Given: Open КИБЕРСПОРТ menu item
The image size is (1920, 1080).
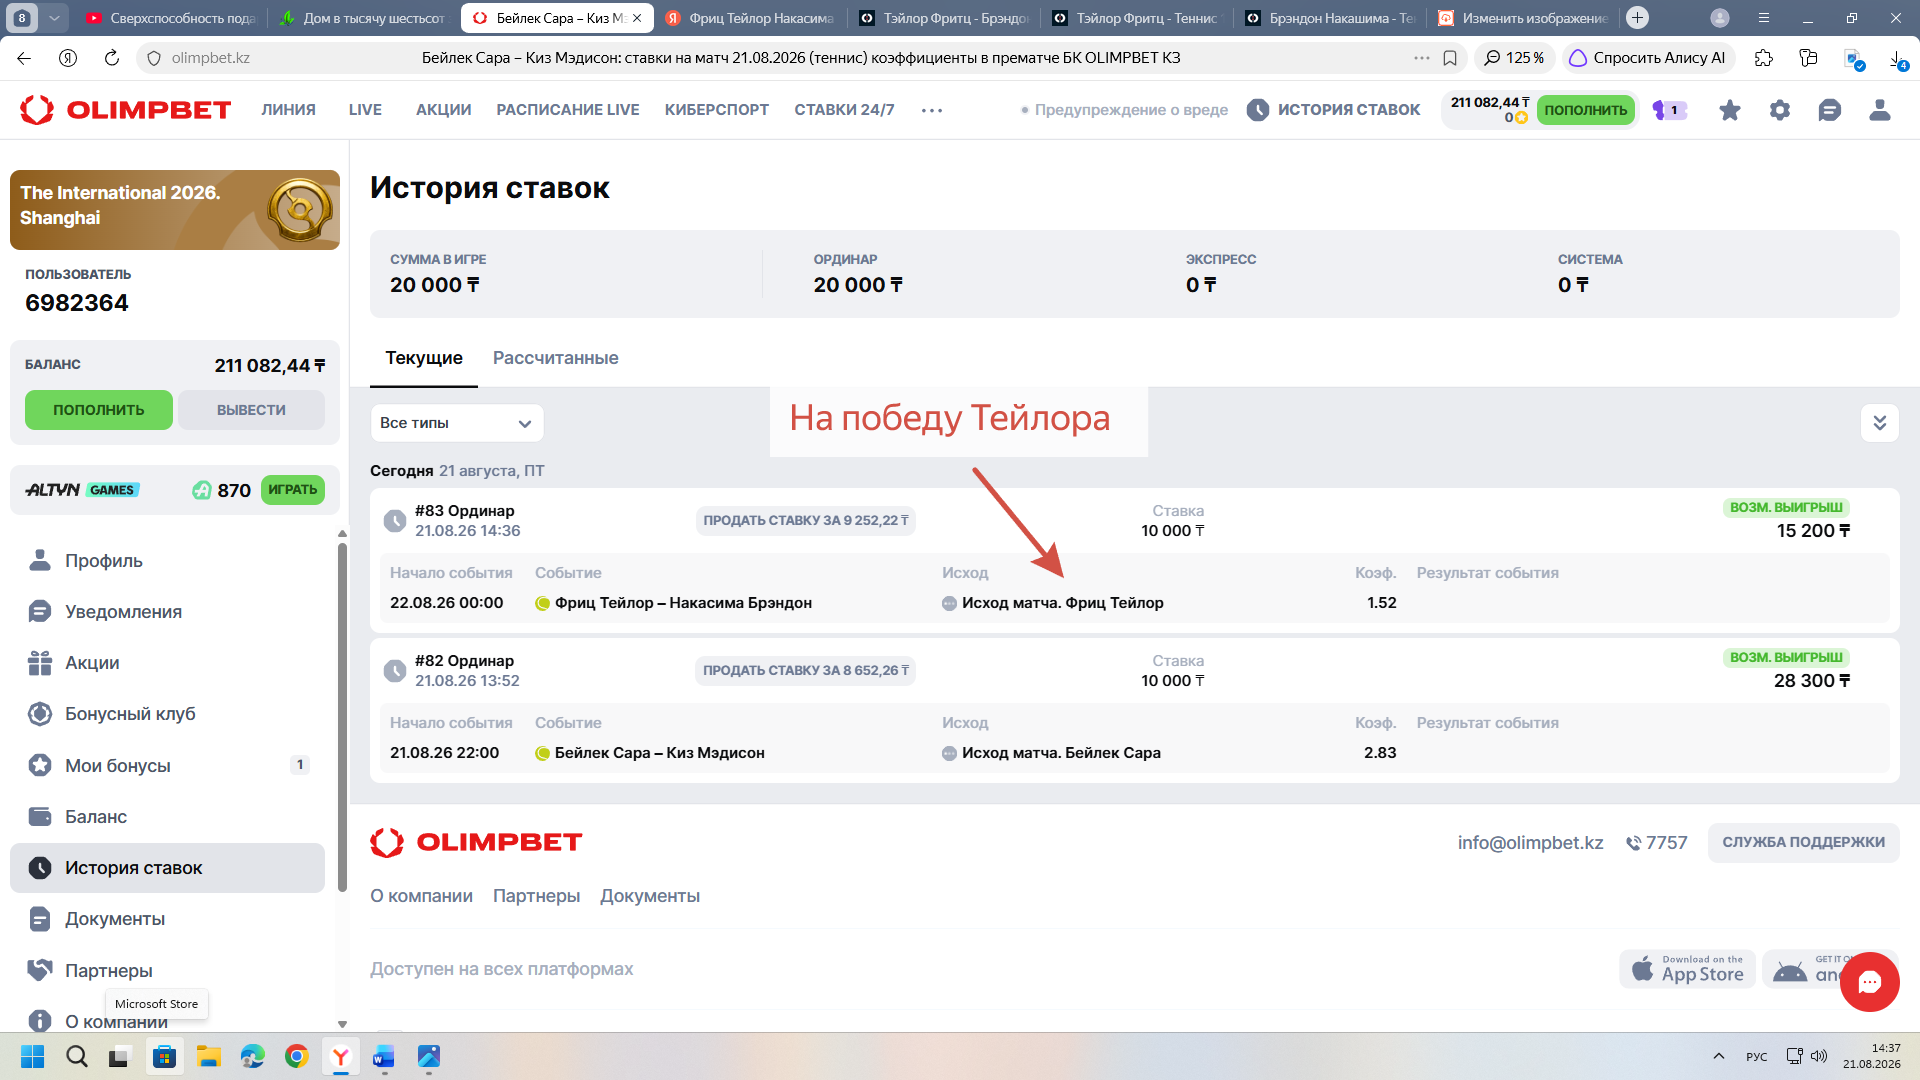Looking at the screenshot, I should click(x=717, y=110).
